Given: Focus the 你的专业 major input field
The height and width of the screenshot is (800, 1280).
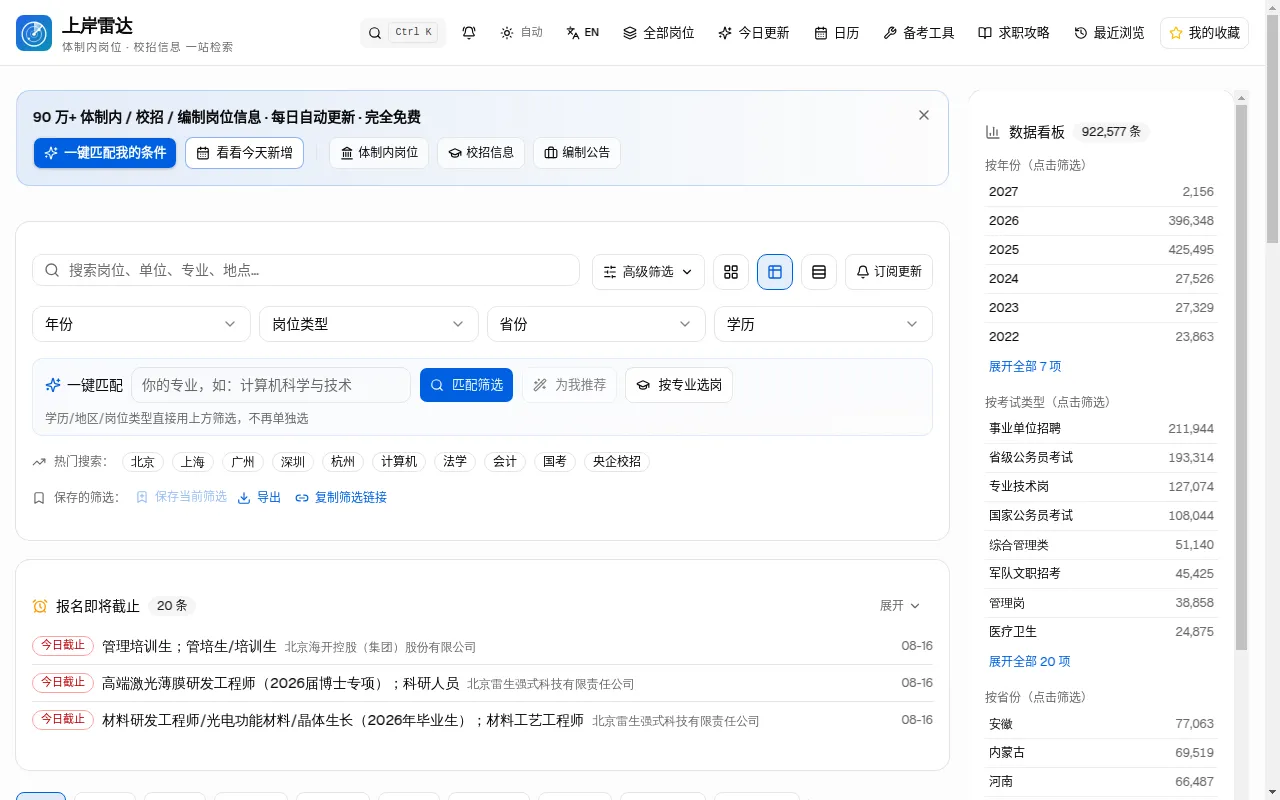Looking at the screenshot, I should (271, 385).
